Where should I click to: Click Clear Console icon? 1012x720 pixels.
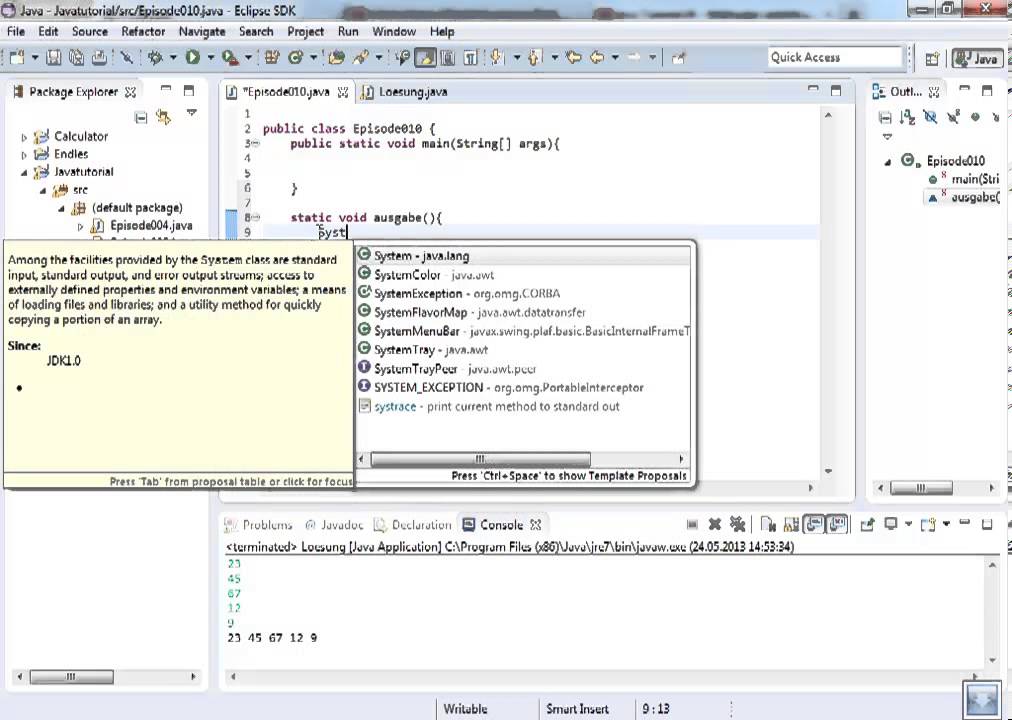click(x=768, y=525)
